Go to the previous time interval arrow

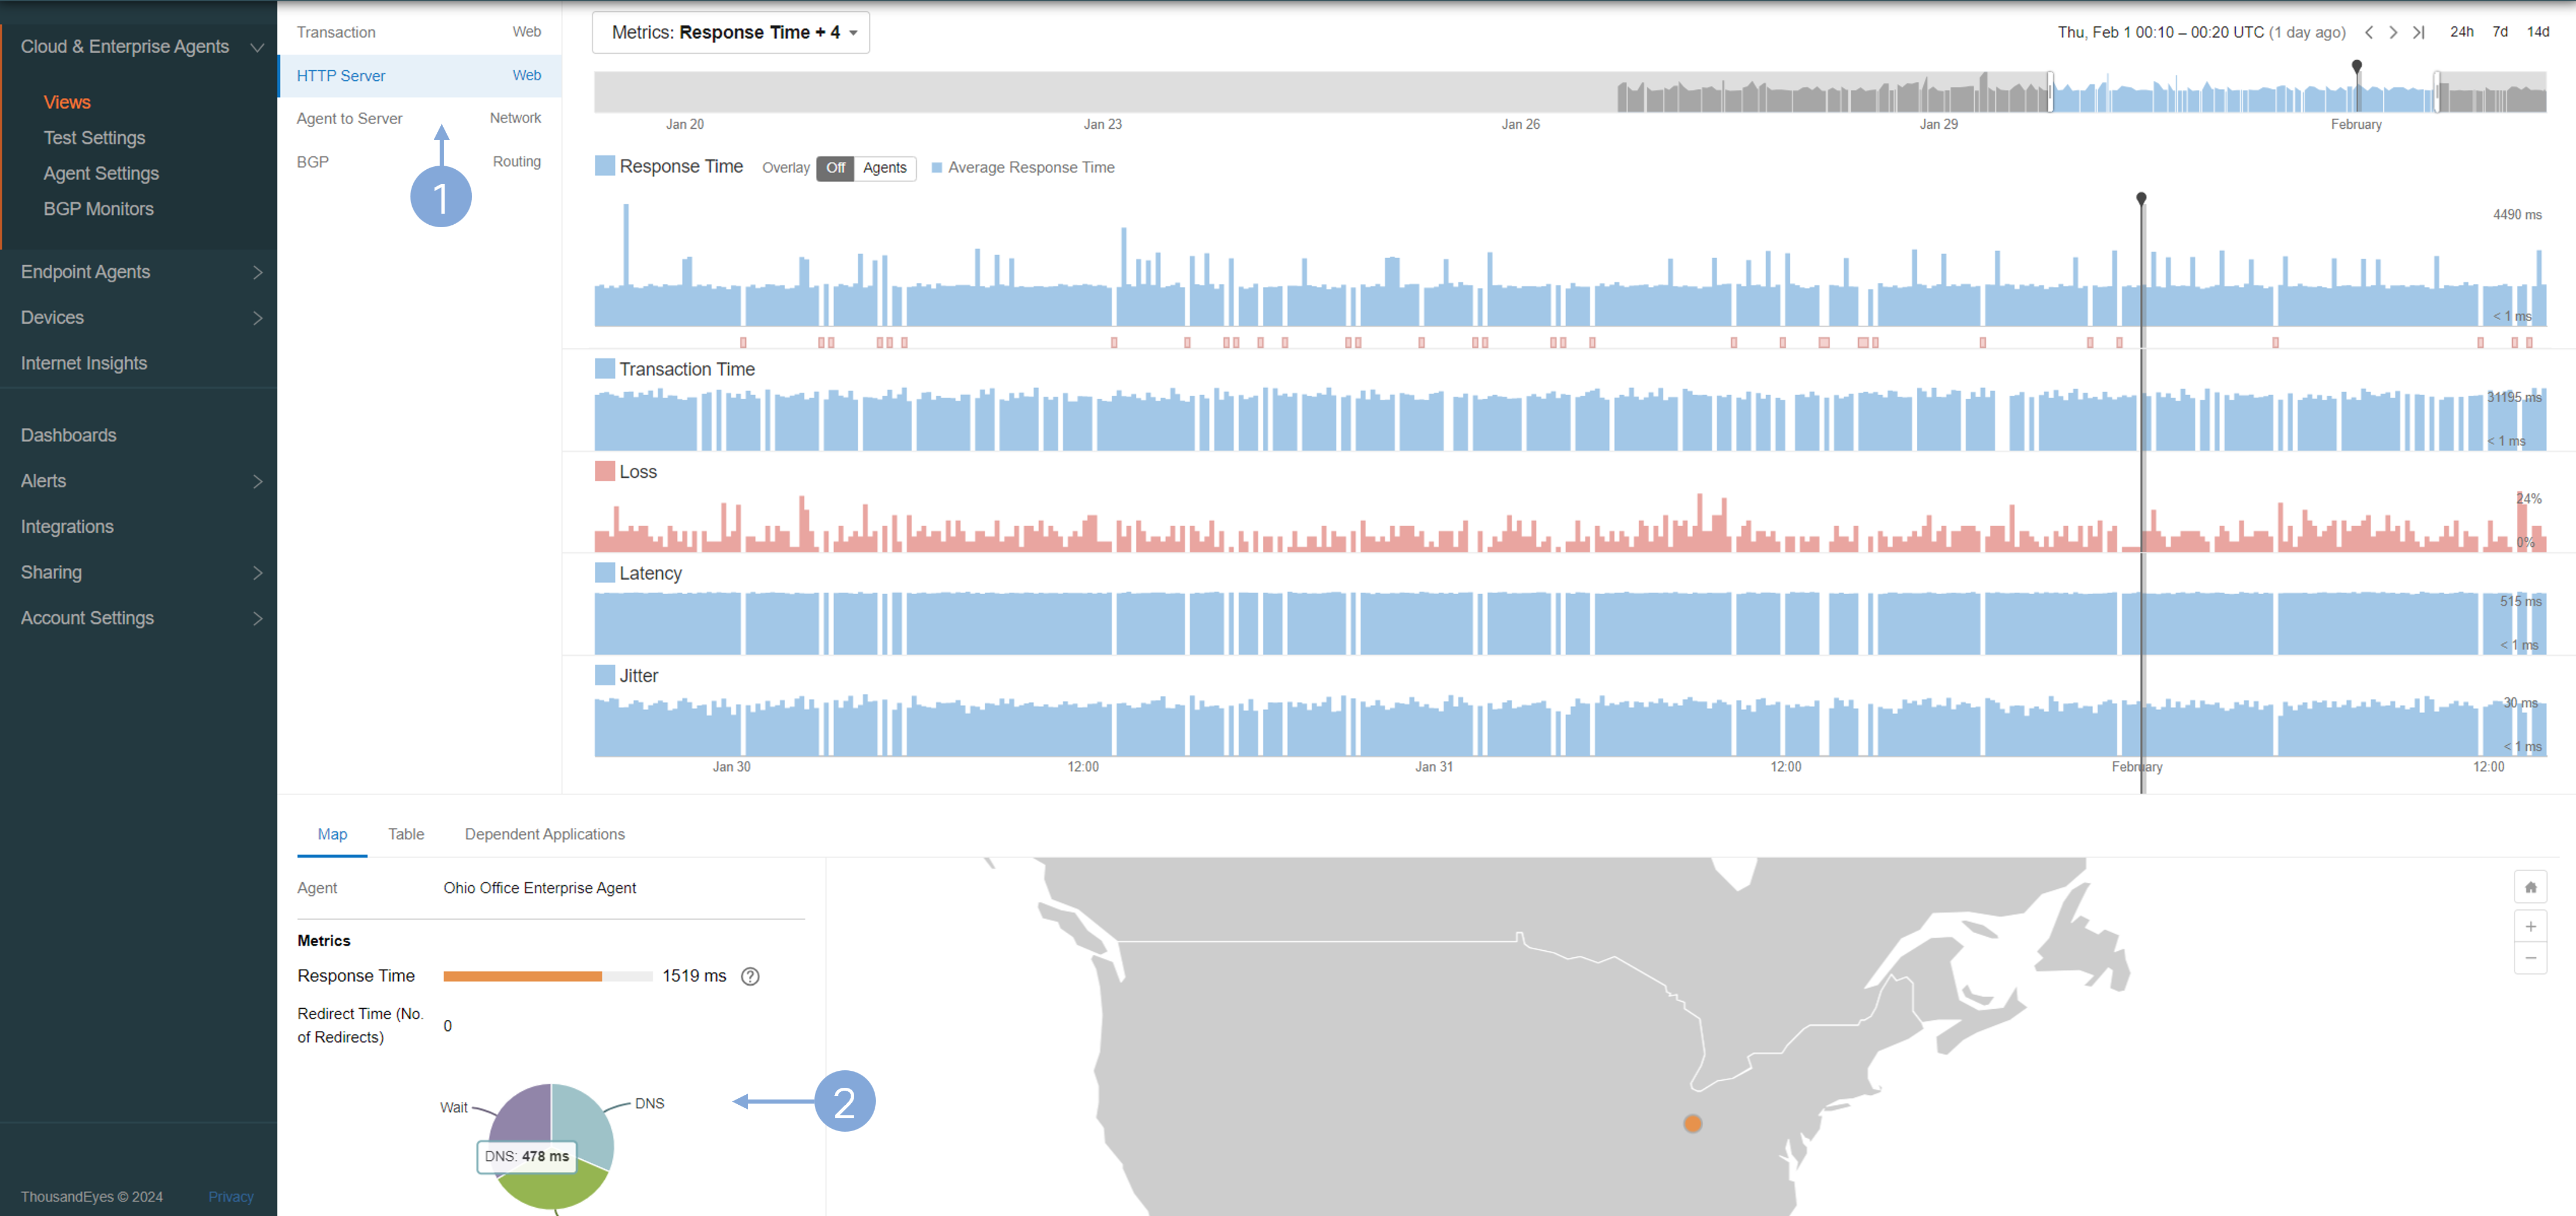point(2368,32)
